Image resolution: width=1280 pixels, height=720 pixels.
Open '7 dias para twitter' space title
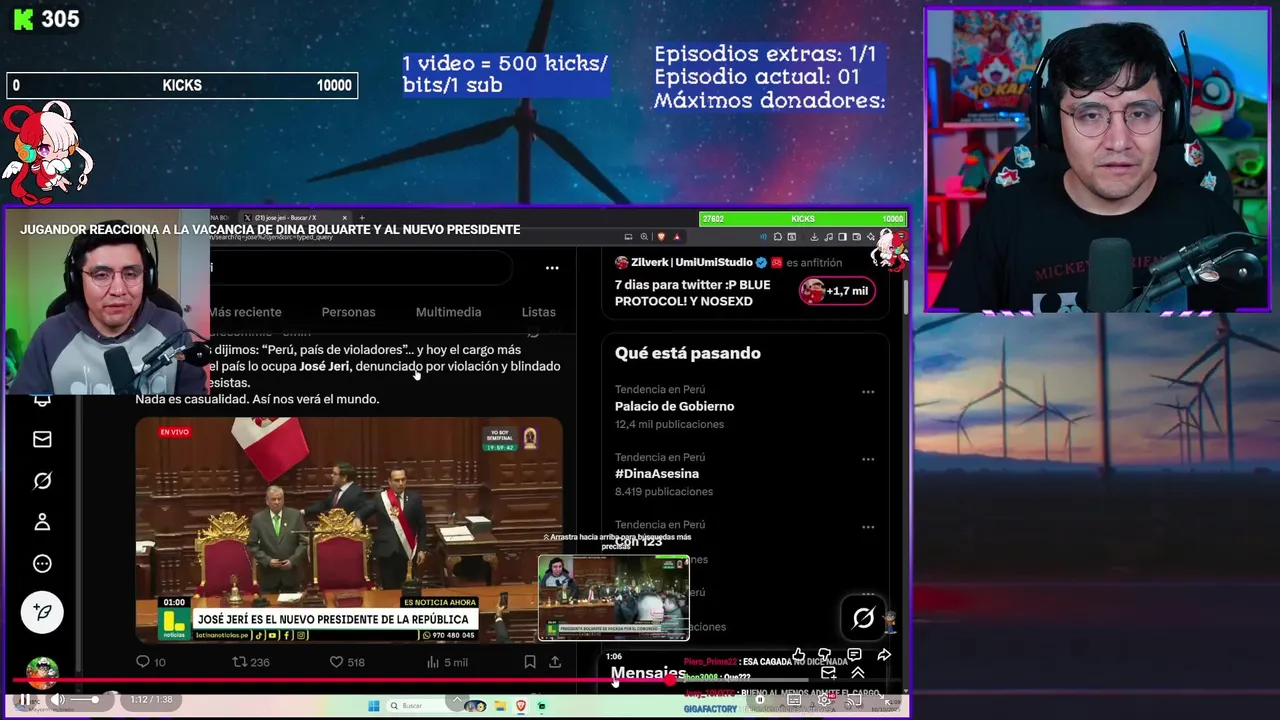point(692,293)
